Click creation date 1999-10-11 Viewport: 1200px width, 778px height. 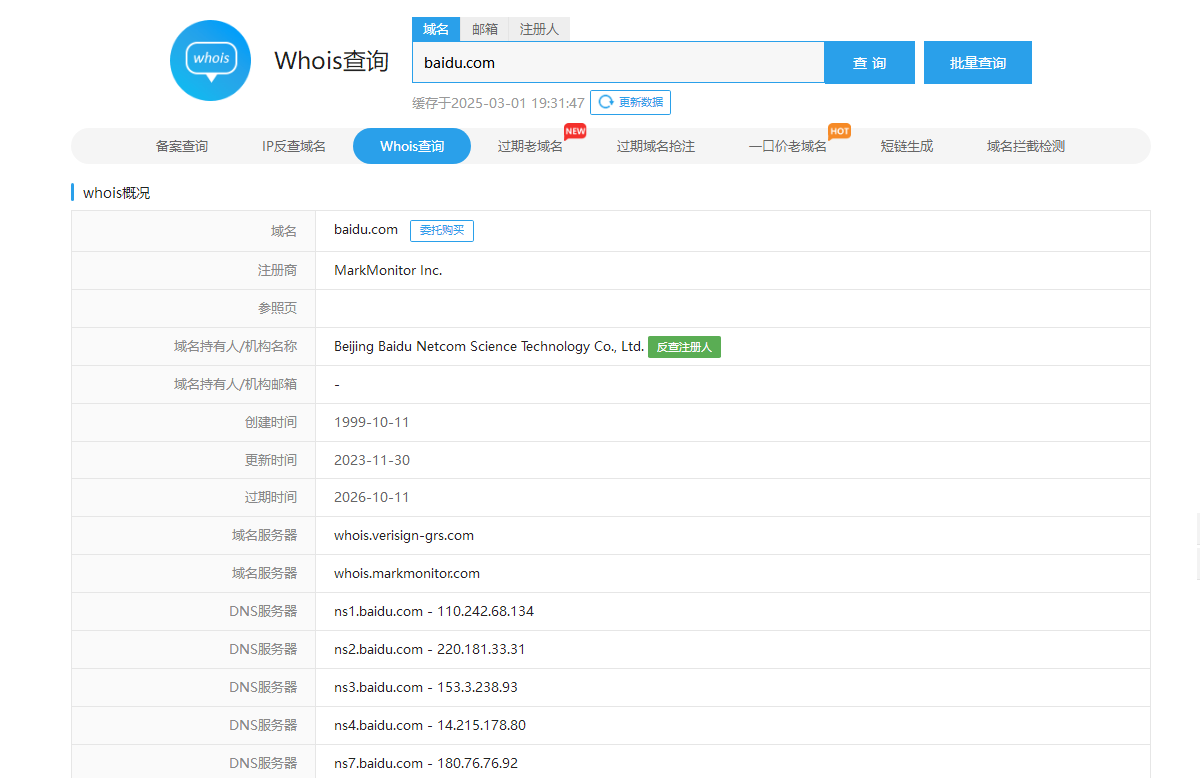[372, 422]
